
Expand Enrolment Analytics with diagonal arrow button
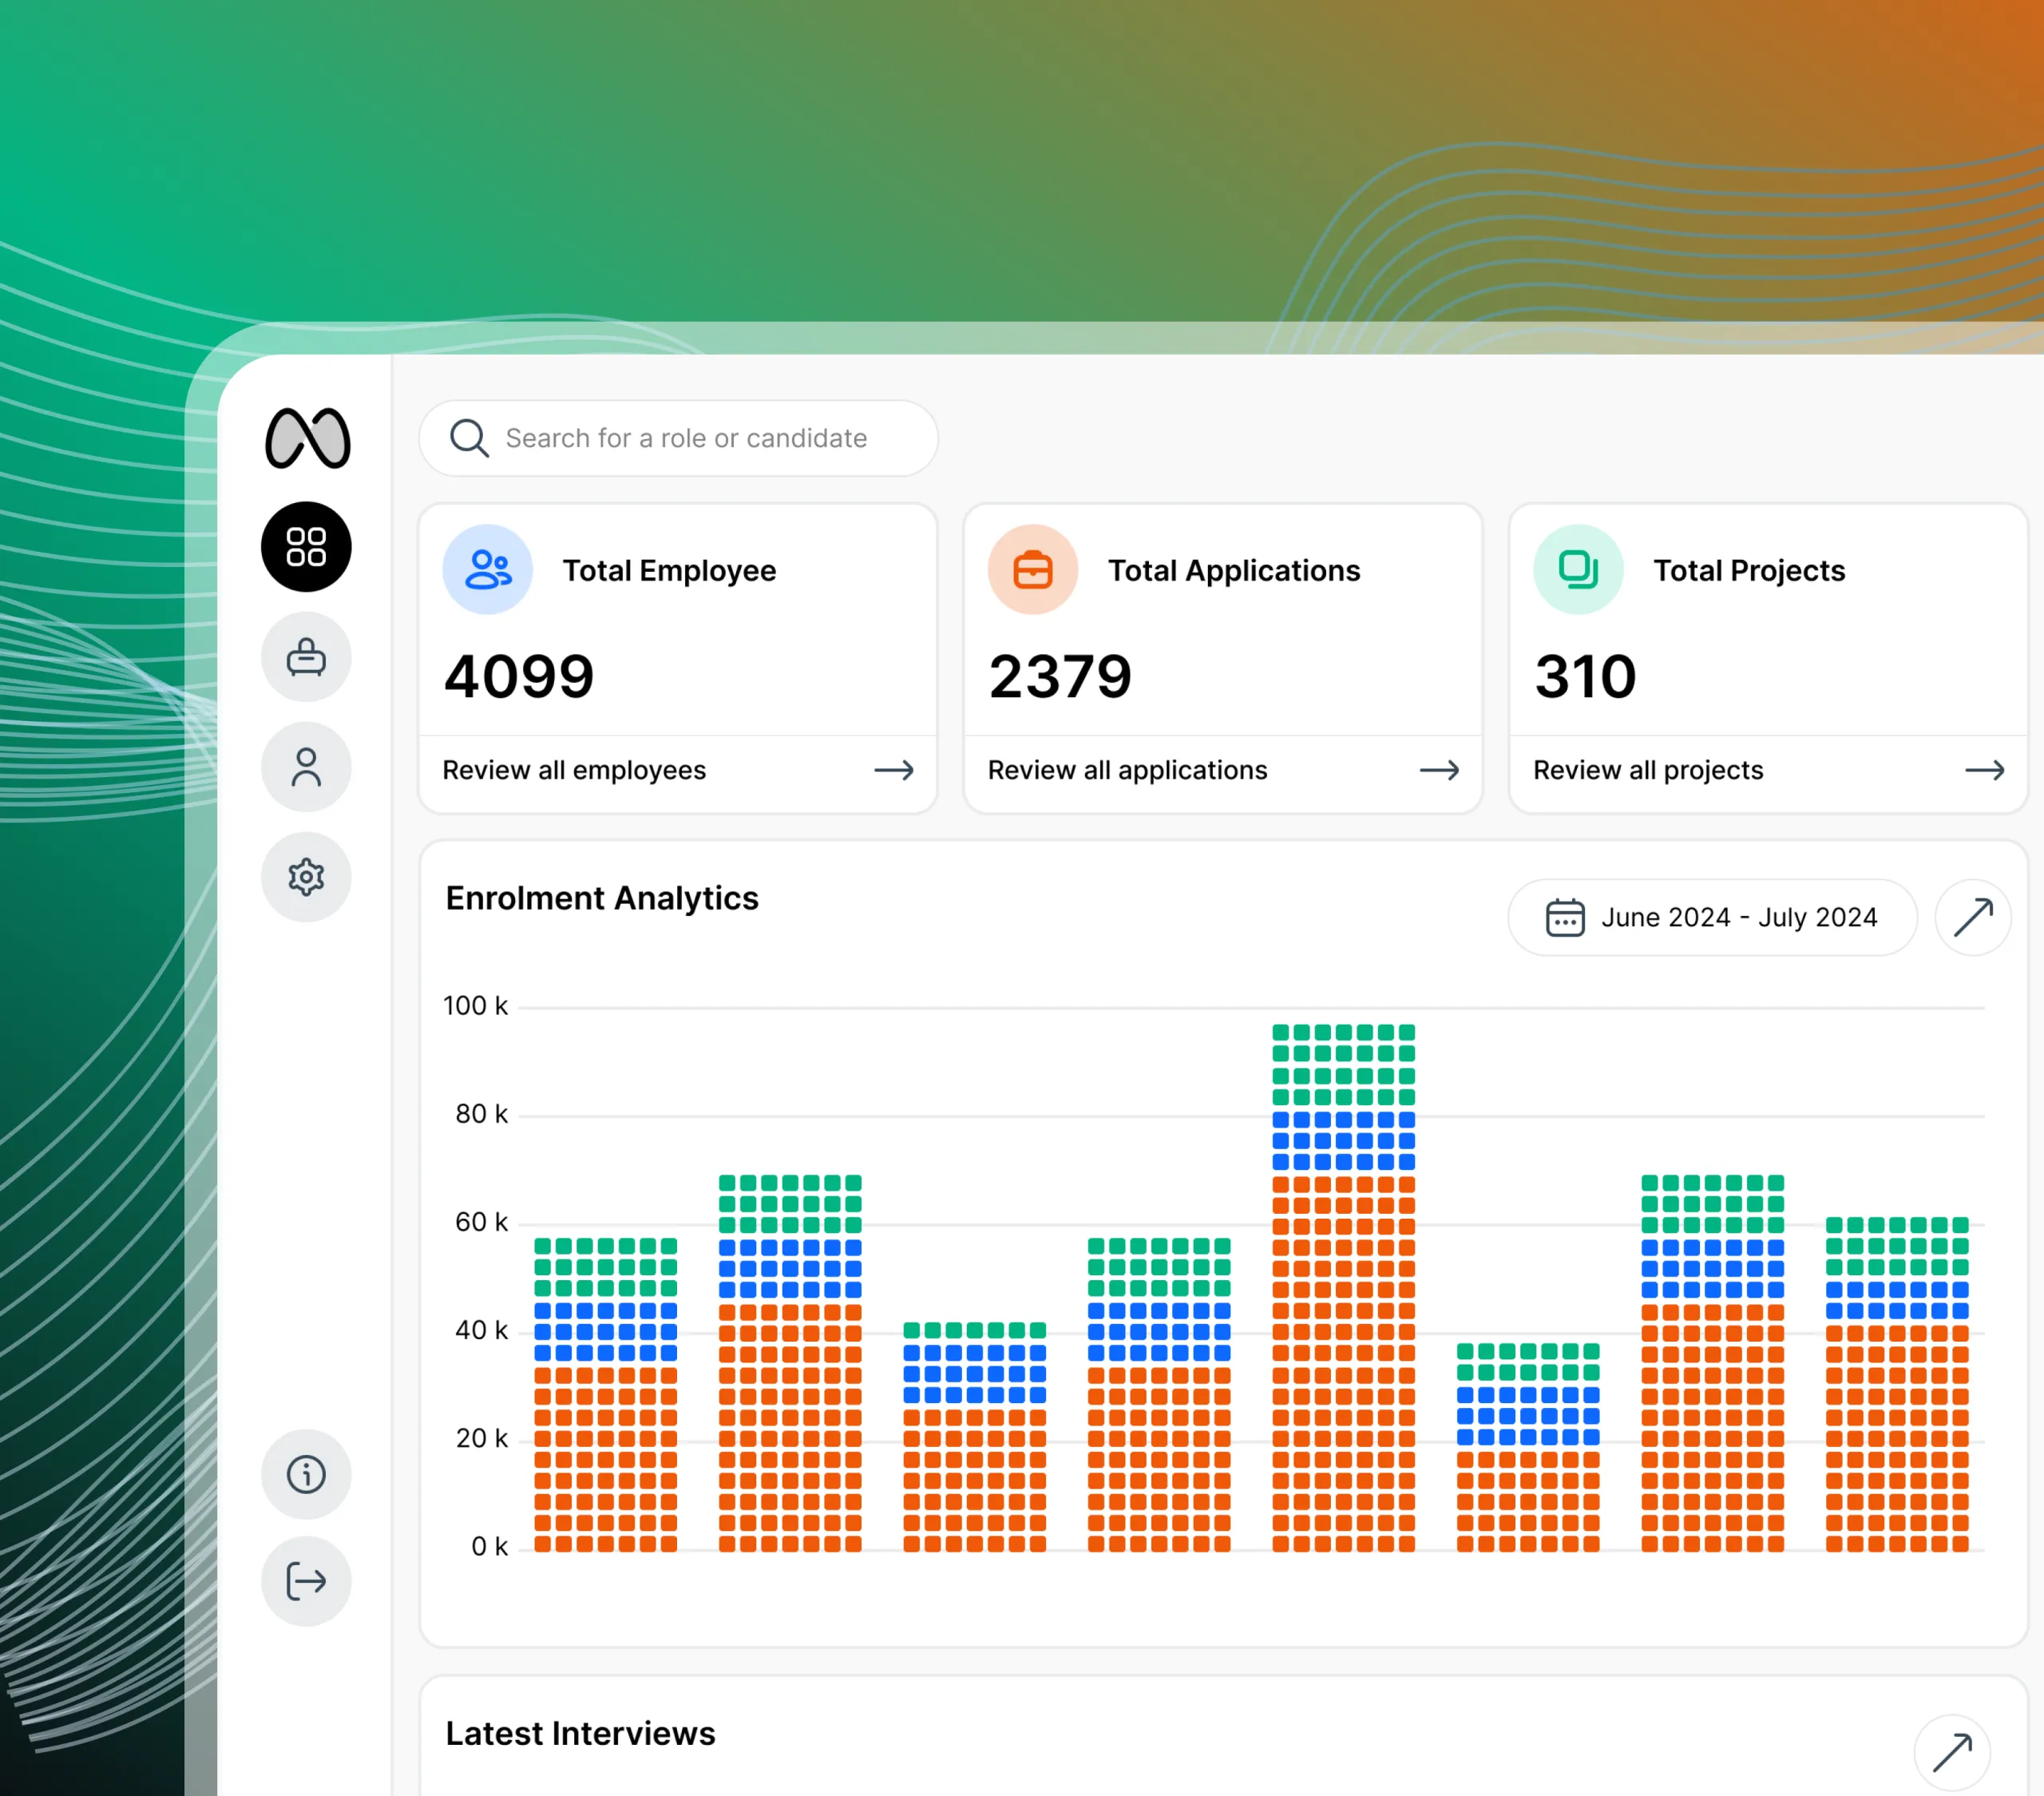pyautogui.click(x=1973, y=917)
